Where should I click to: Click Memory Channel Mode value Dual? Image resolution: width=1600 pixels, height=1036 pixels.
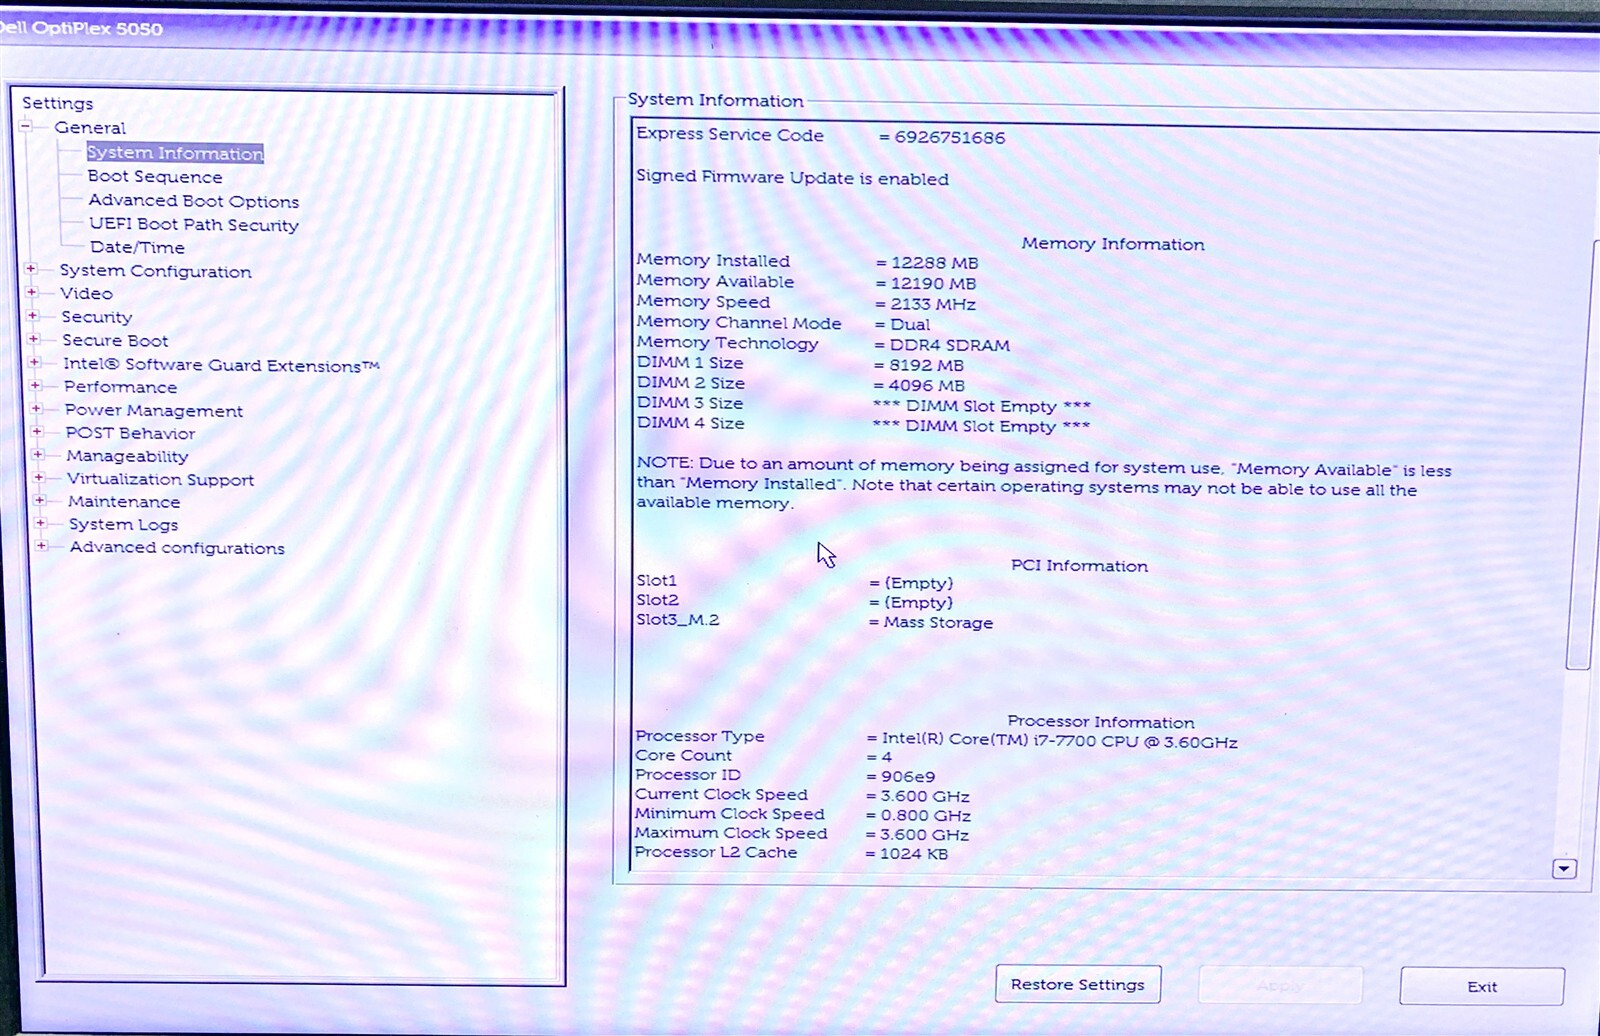pos(910,325)
